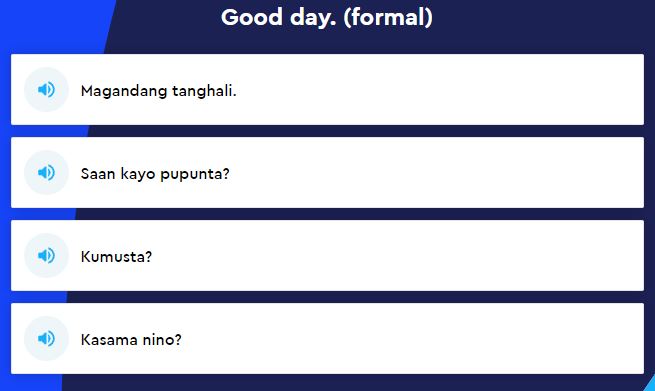Play audio for Magandang tanghali

click(x=46, y=89)
